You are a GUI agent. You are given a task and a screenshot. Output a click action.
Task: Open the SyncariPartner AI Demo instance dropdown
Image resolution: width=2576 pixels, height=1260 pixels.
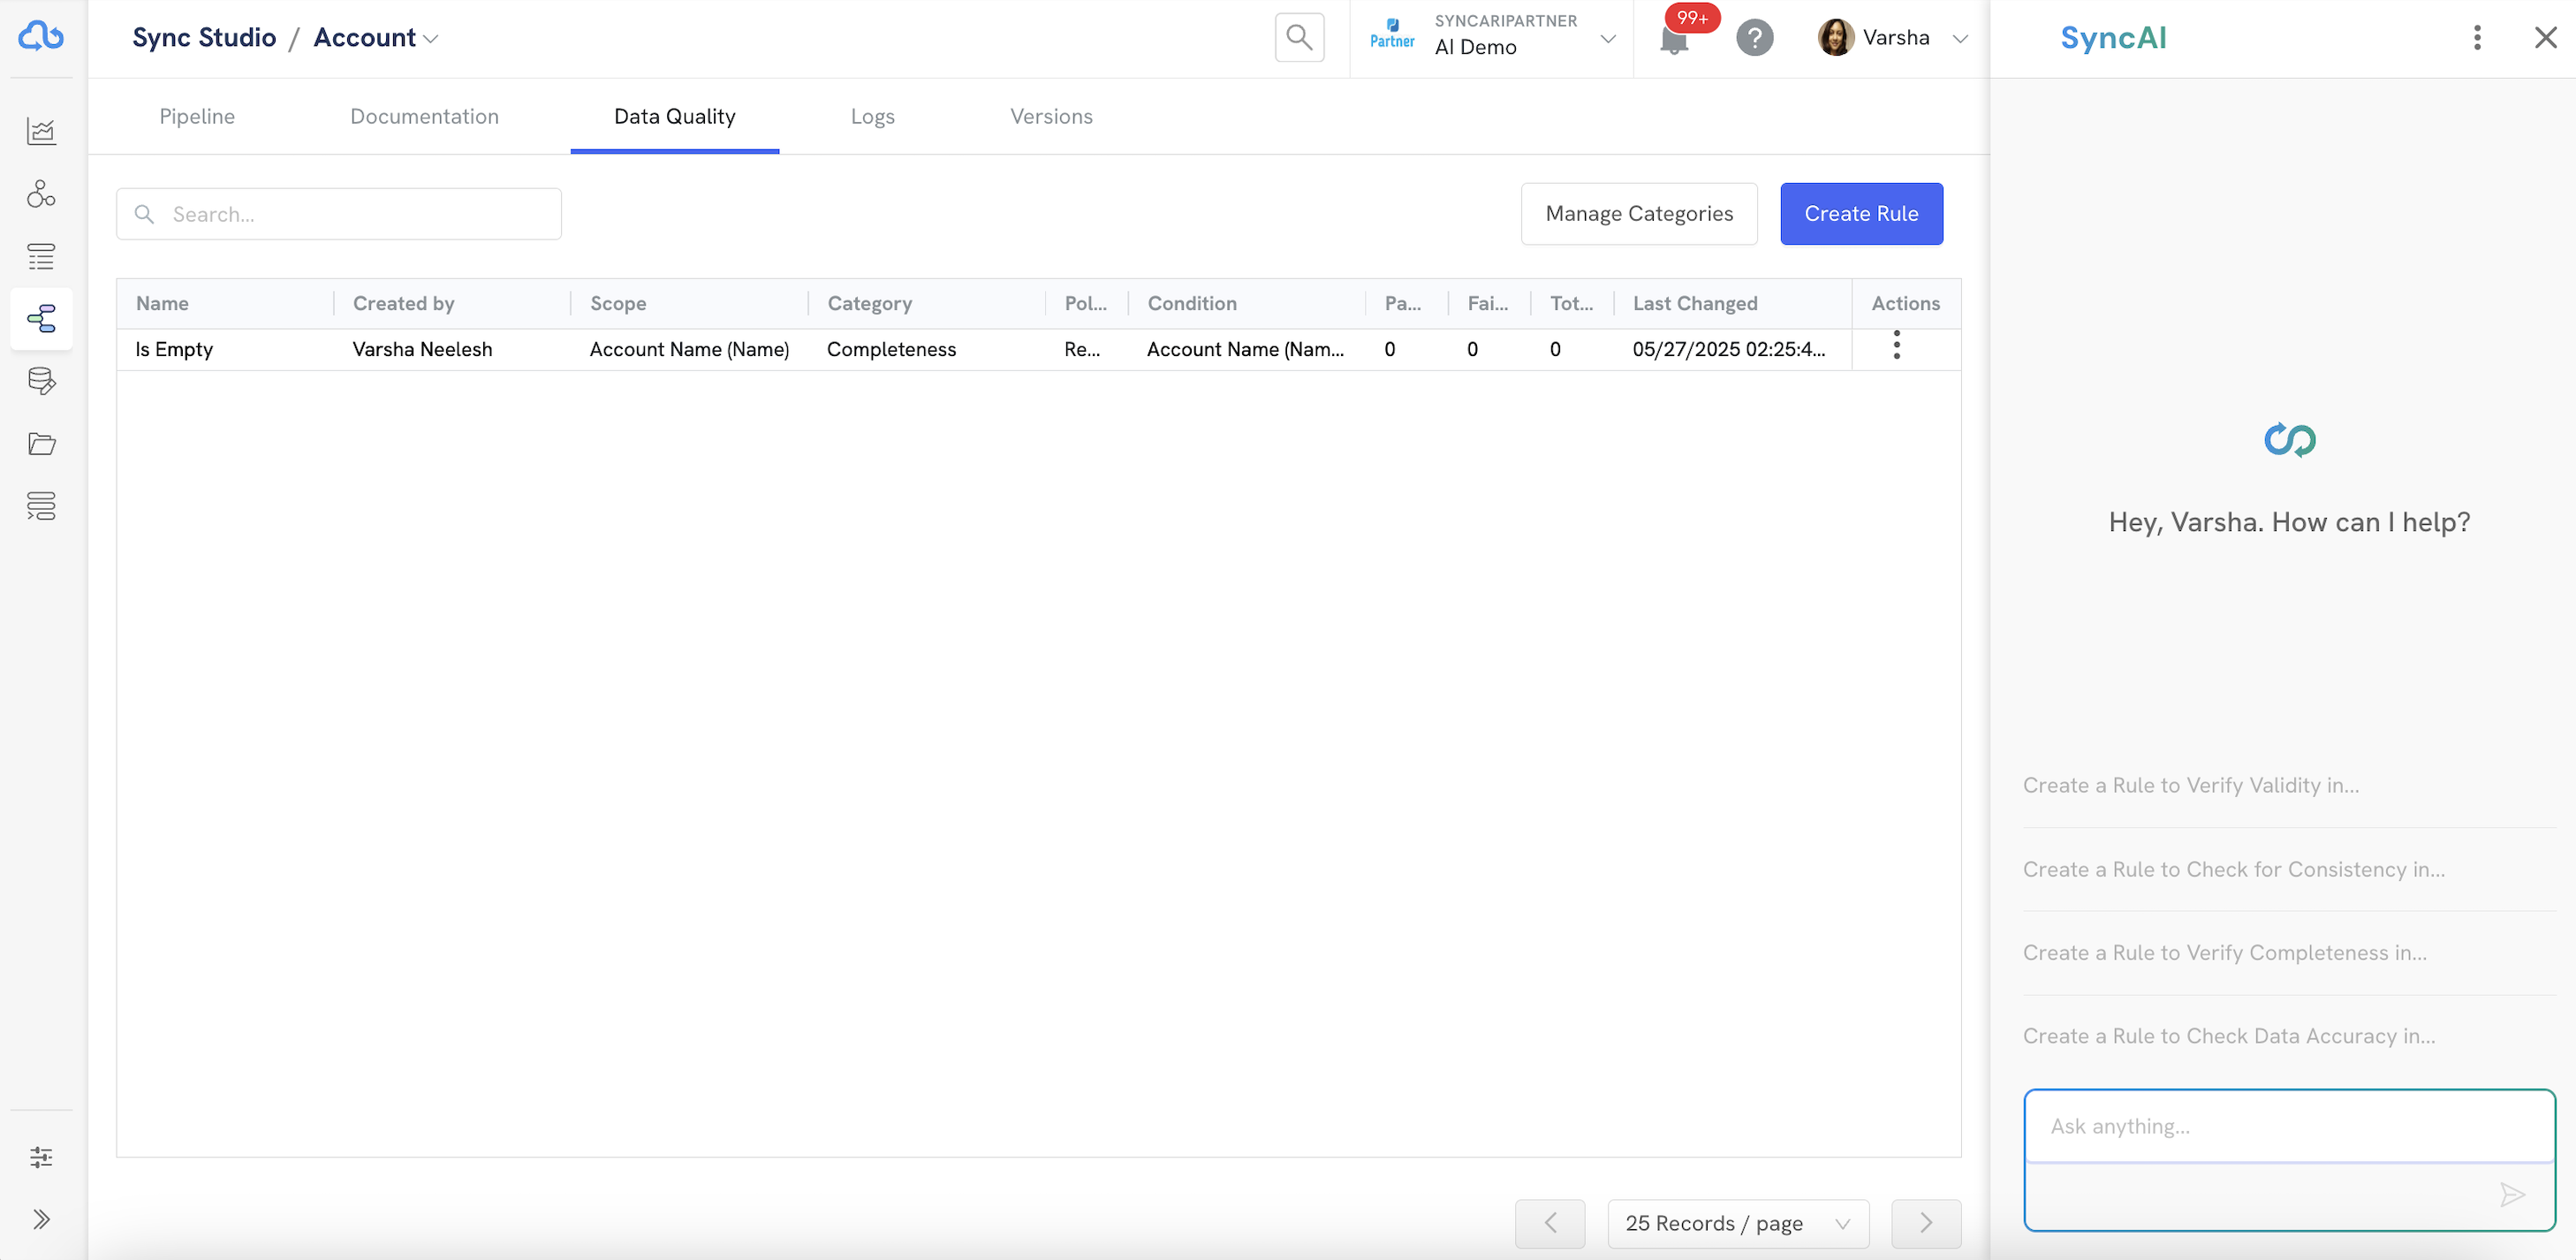click(x=1492, y=38)
